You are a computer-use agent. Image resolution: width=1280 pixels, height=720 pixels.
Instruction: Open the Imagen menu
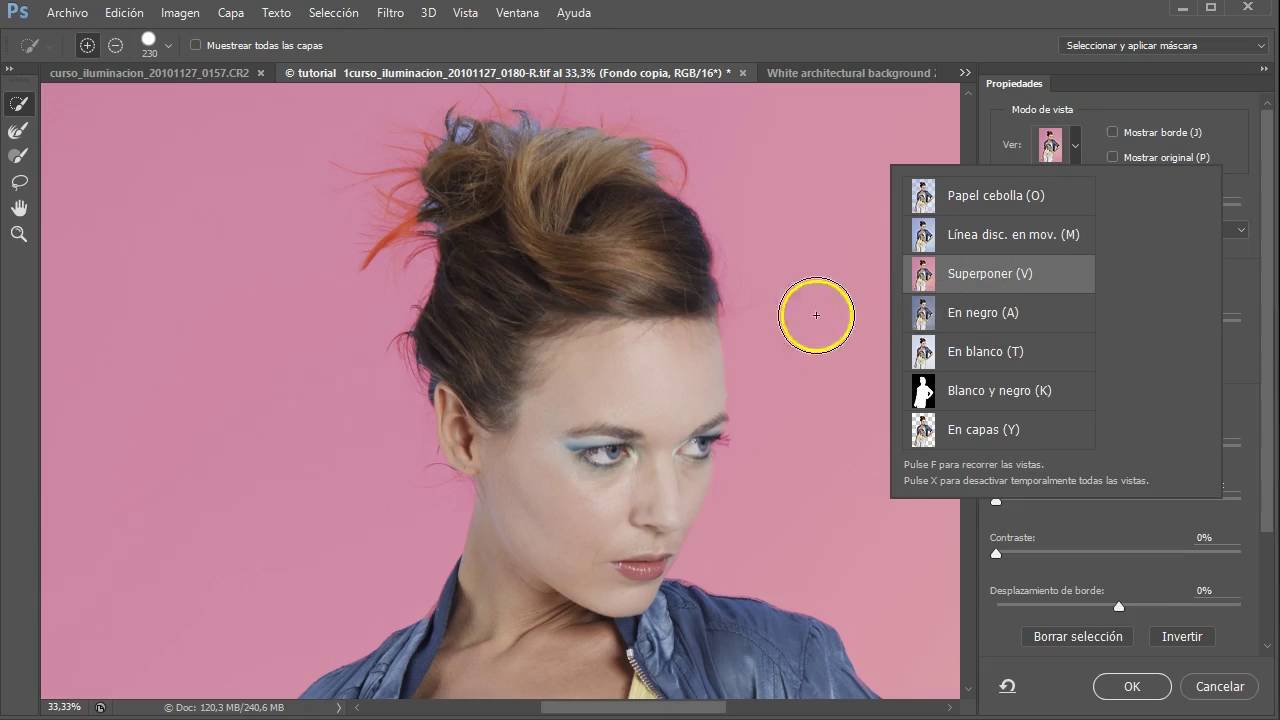[x=180, y=13]
